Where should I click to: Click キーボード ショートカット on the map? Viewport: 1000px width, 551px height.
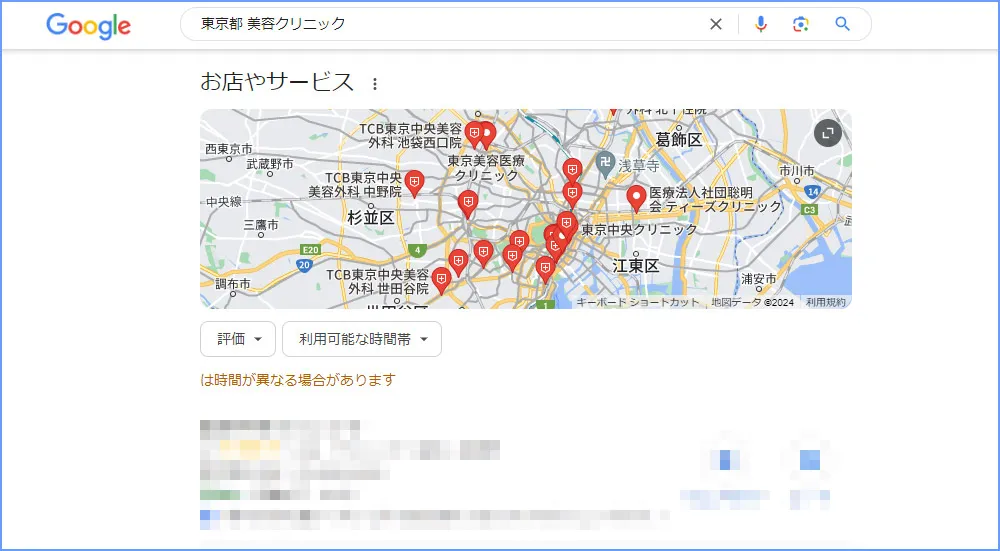tap(638, 302)
